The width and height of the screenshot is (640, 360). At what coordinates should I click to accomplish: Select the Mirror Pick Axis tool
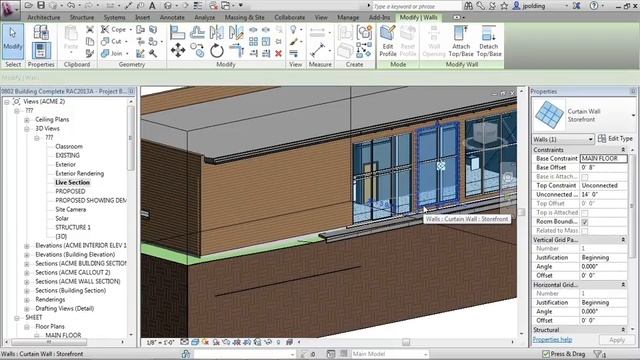tap(216, 32)
